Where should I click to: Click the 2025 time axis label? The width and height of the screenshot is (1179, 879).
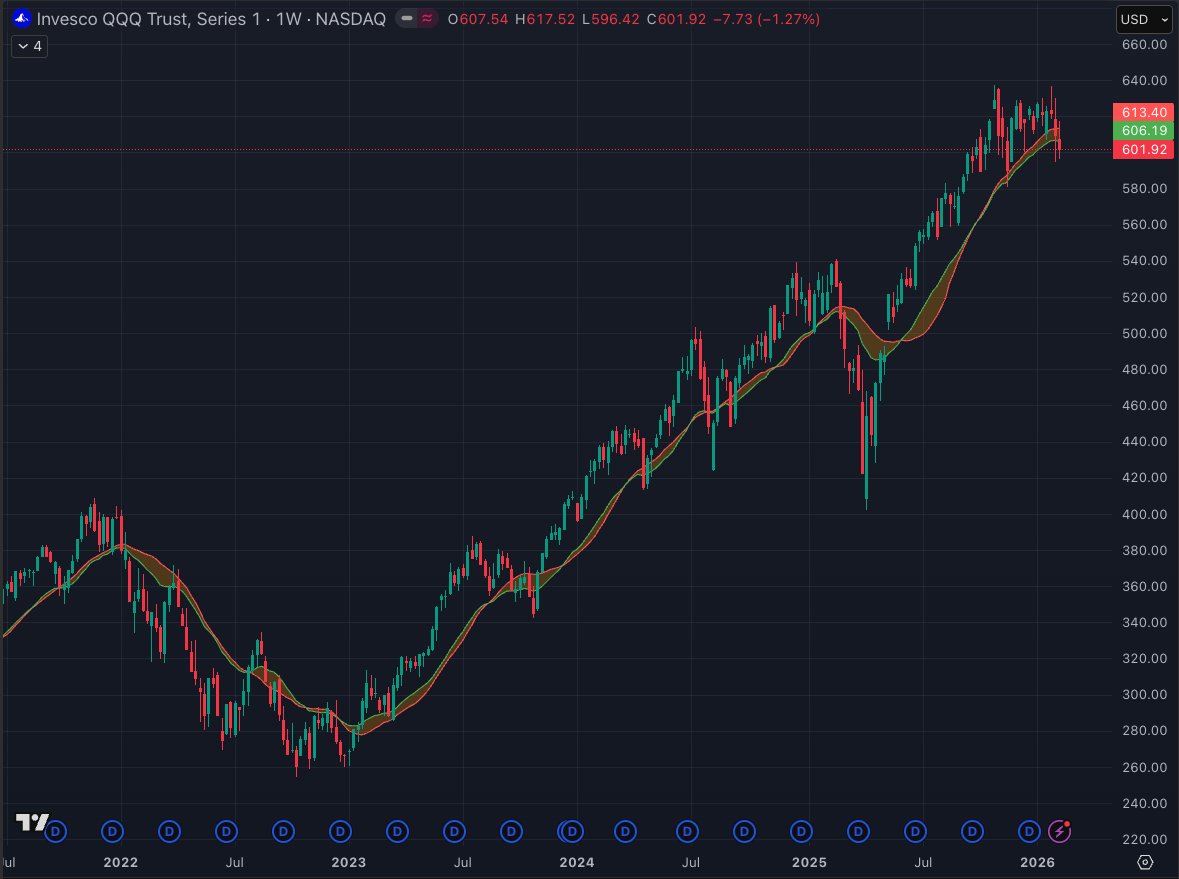tap(809, 862)
